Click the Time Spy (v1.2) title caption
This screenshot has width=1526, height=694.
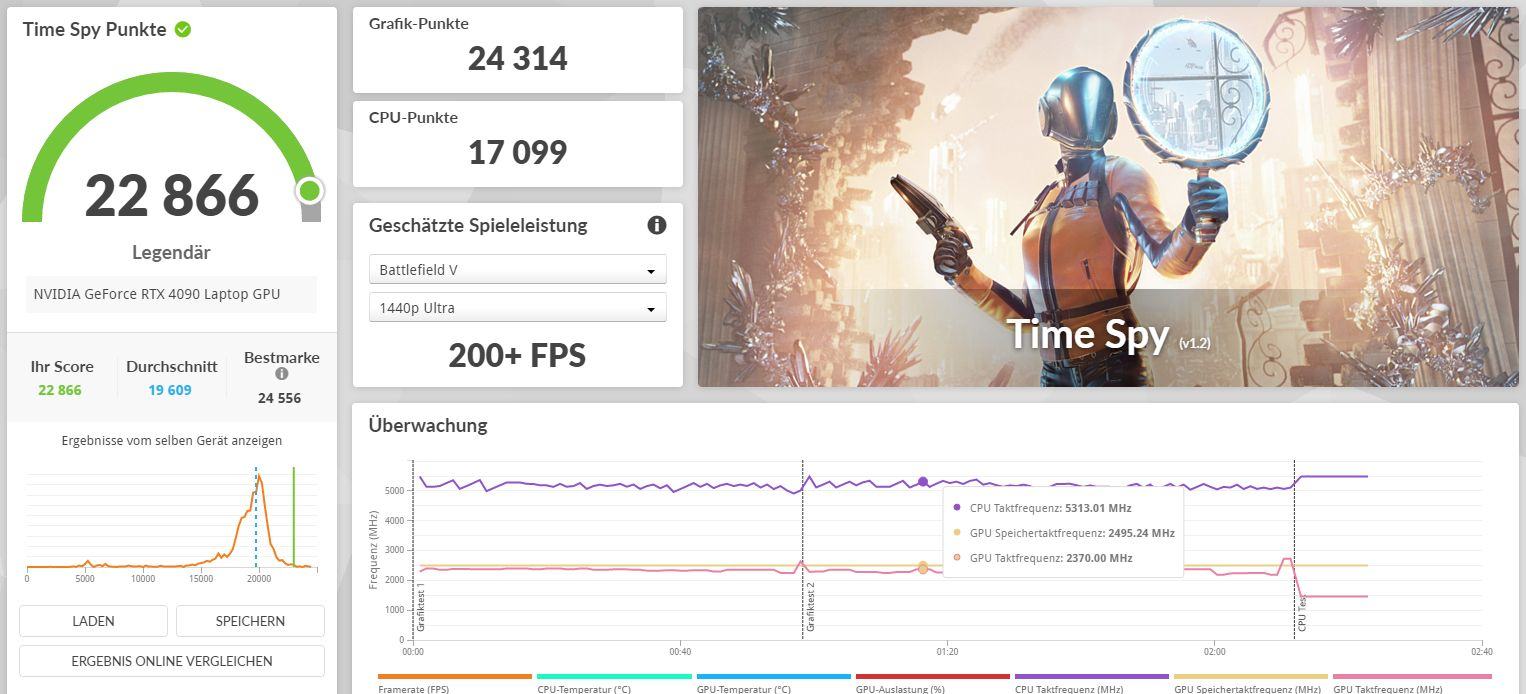pyautogui.click(x=1108, y=335)
